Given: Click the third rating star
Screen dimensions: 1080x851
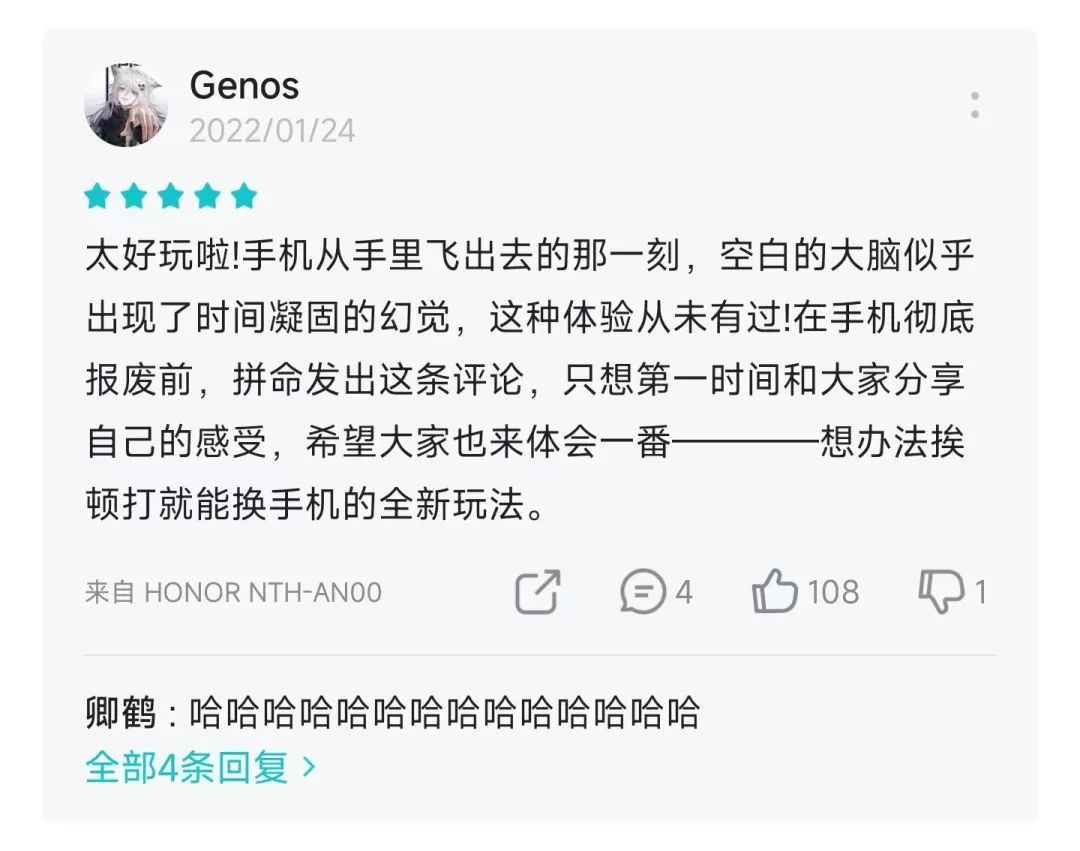Looking at the screenshot, I should (x=171, y=196).
